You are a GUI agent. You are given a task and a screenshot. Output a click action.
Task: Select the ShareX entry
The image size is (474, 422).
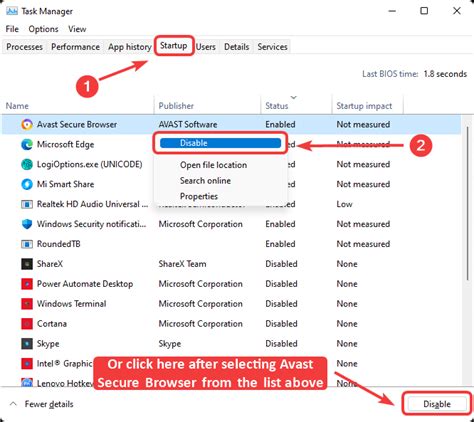click(50, 264)
